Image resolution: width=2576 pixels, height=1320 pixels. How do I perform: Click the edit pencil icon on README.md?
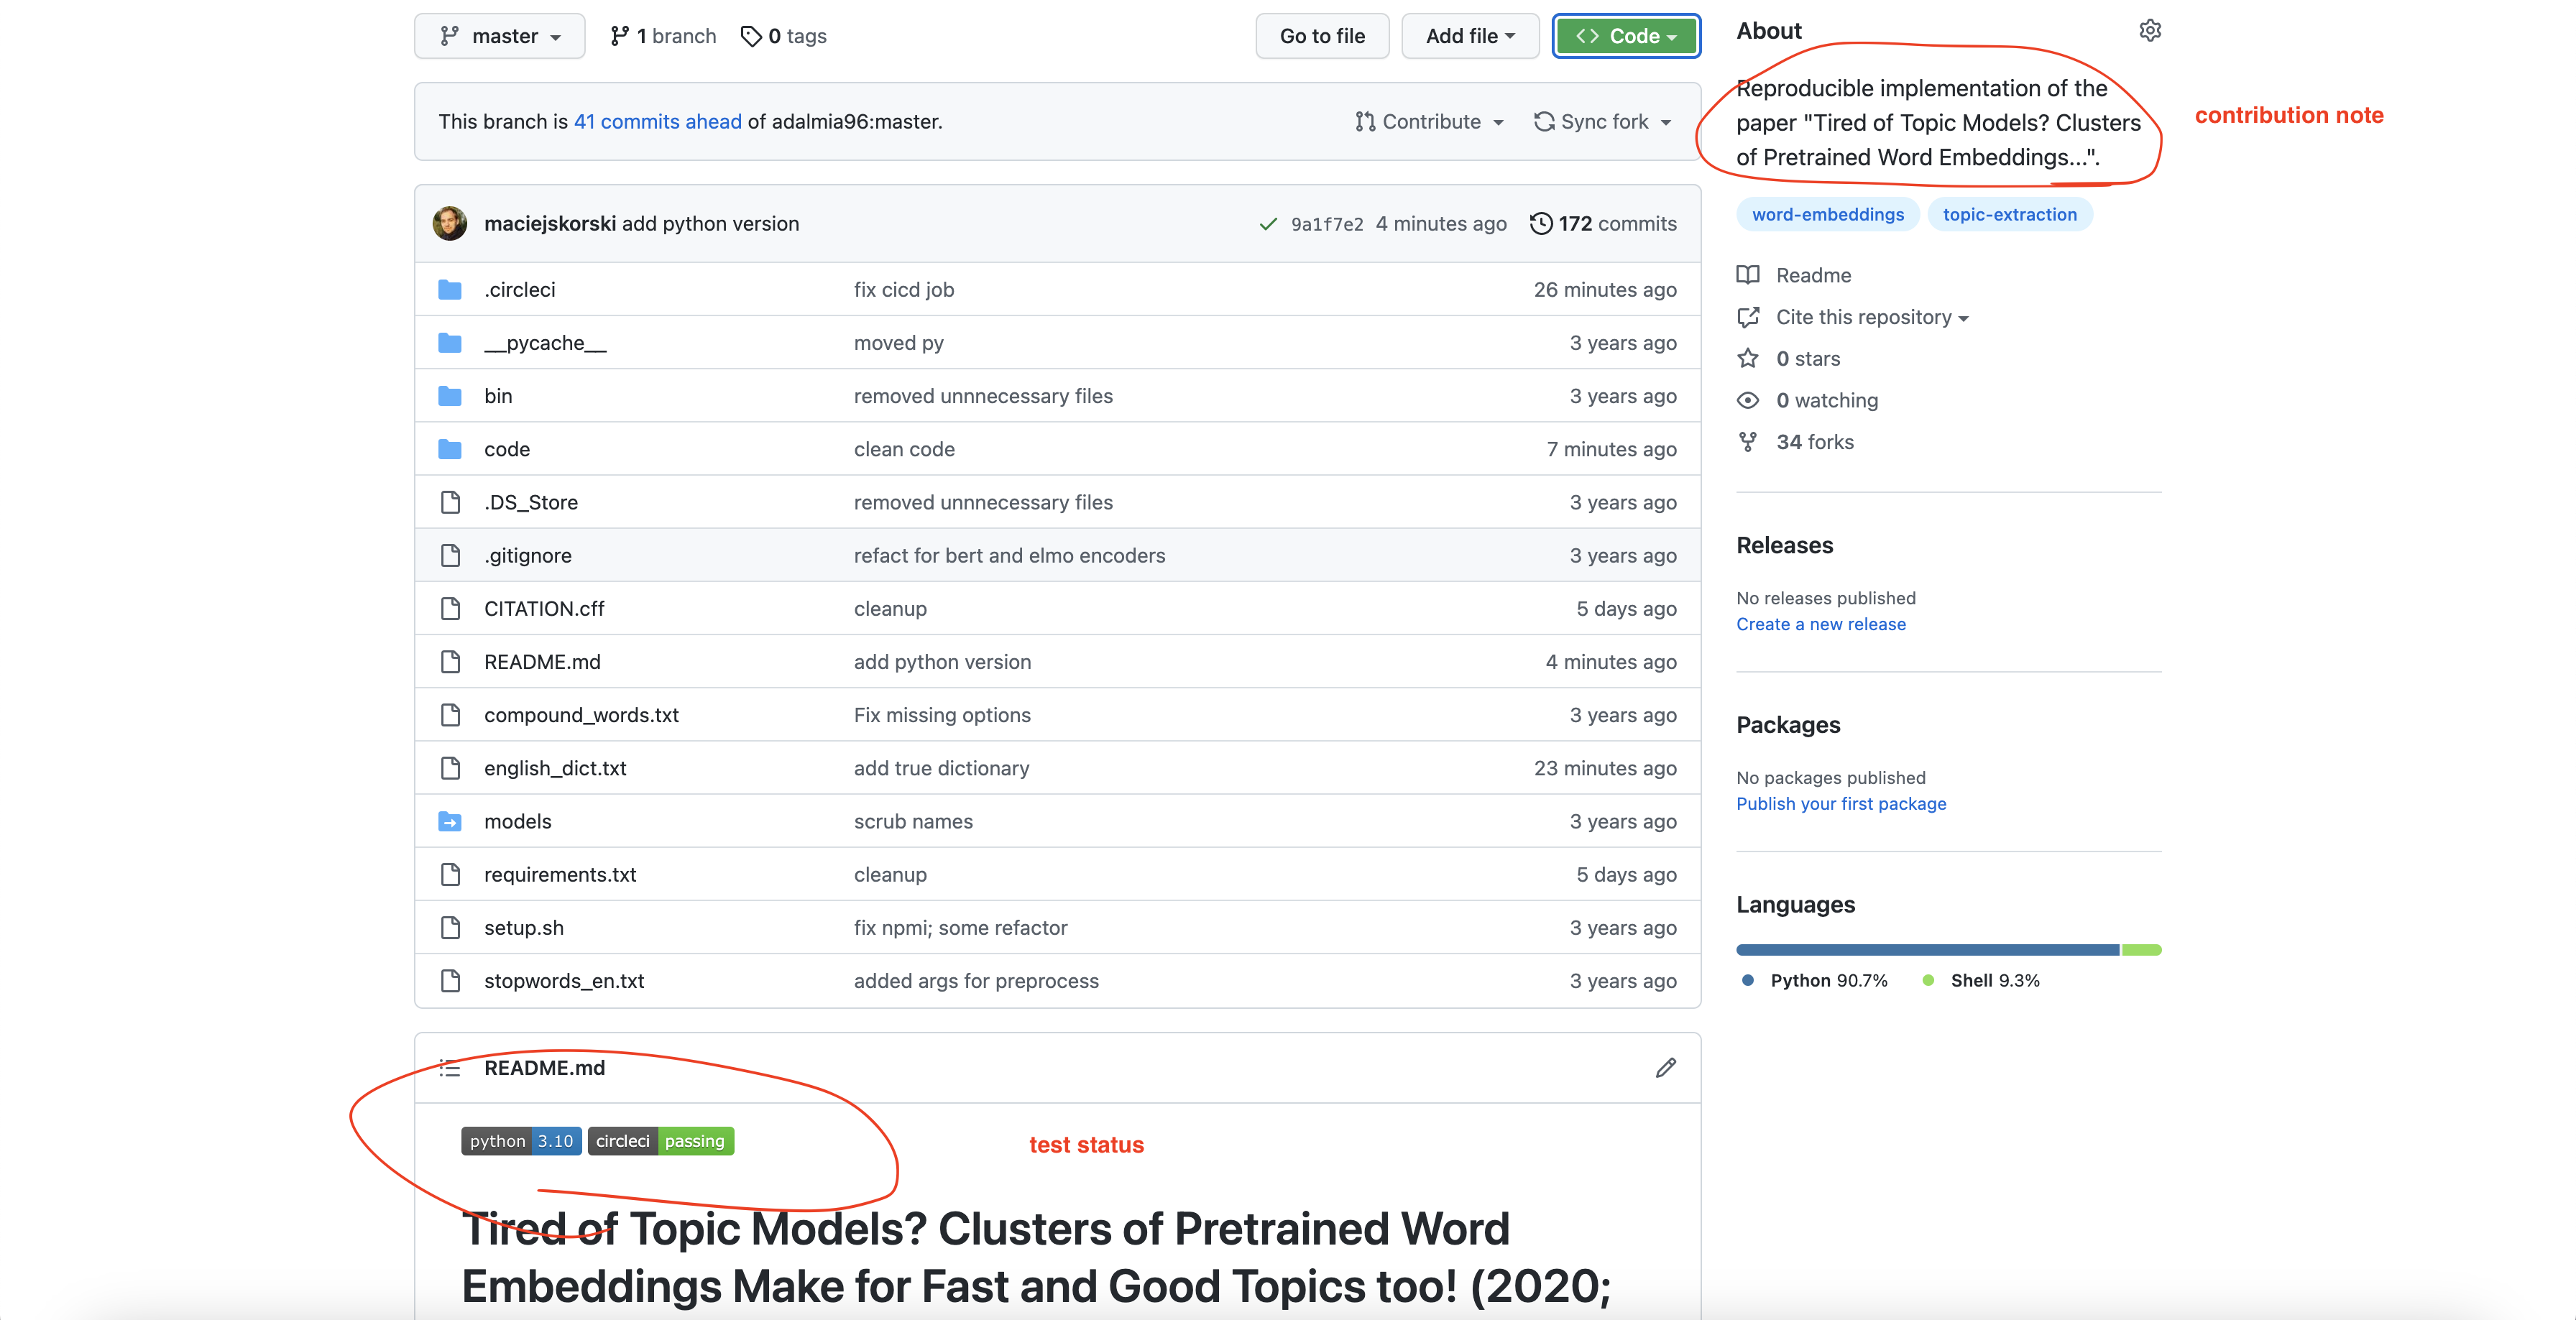[x=1667, y=1068]
